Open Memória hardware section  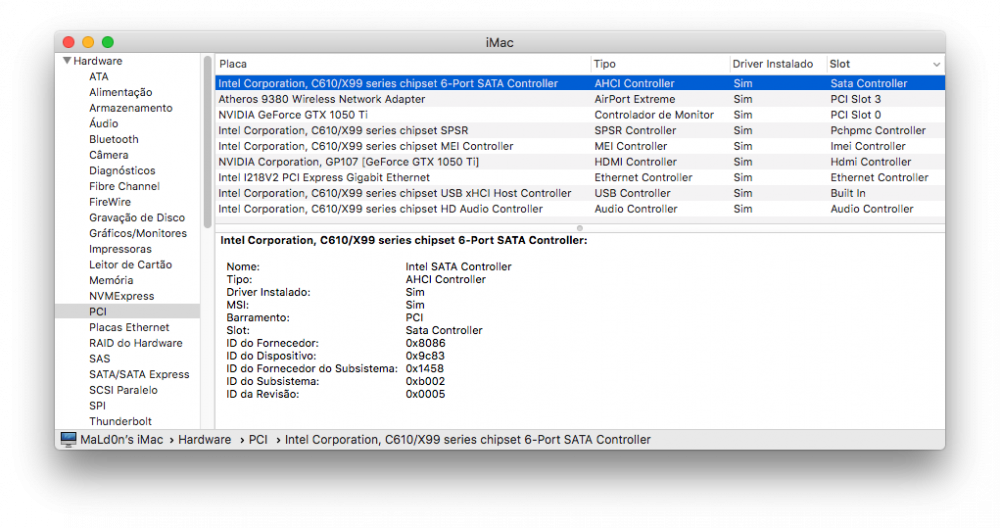[x=111, y=281]
